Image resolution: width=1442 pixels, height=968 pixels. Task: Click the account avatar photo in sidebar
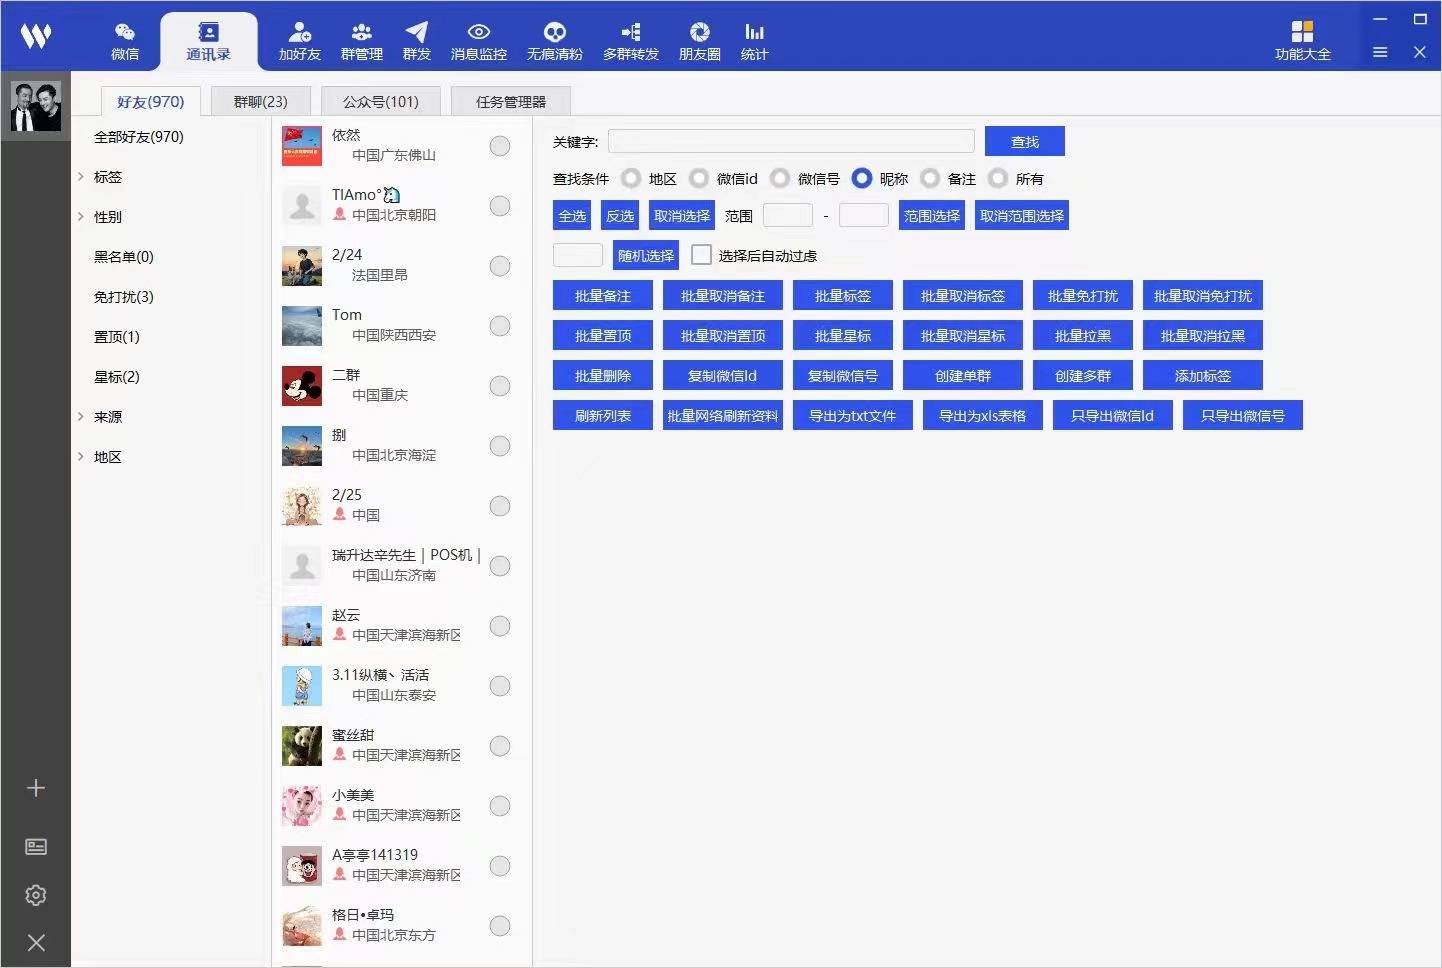[x=35, y=106]
